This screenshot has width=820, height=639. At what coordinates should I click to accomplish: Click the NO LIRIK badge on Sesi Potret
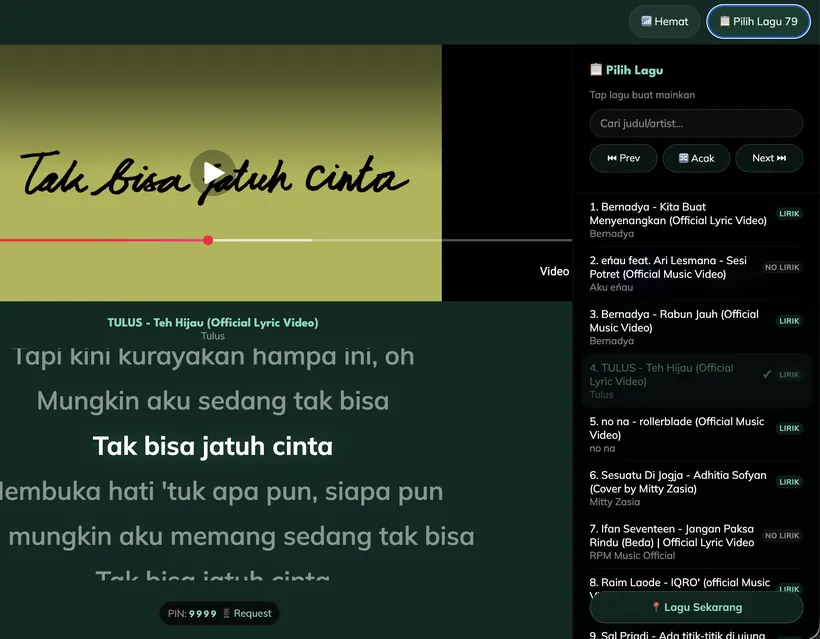coord(782,267)
